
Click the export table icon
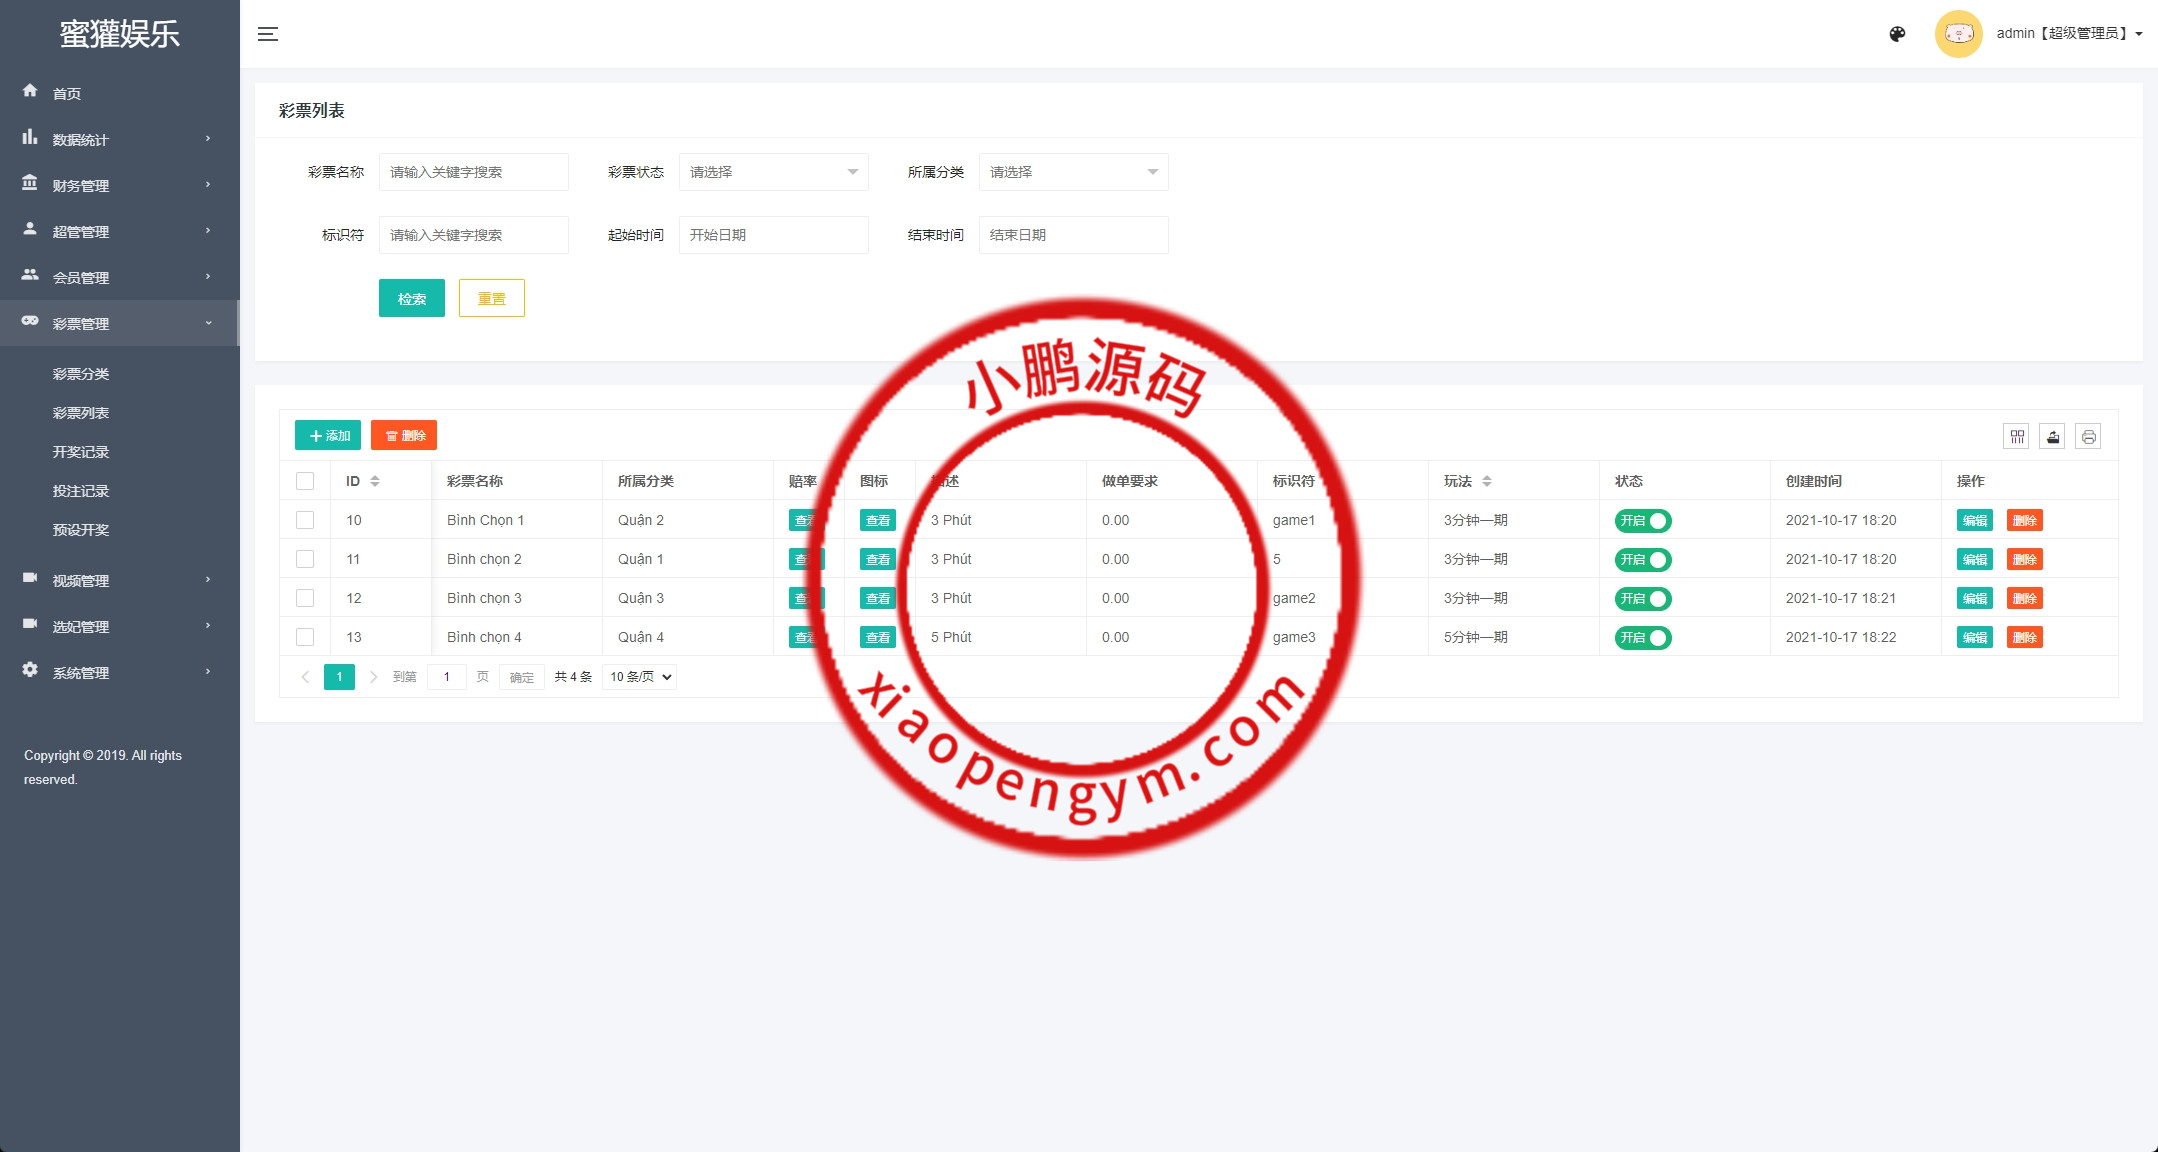[x=2052, y=436]
